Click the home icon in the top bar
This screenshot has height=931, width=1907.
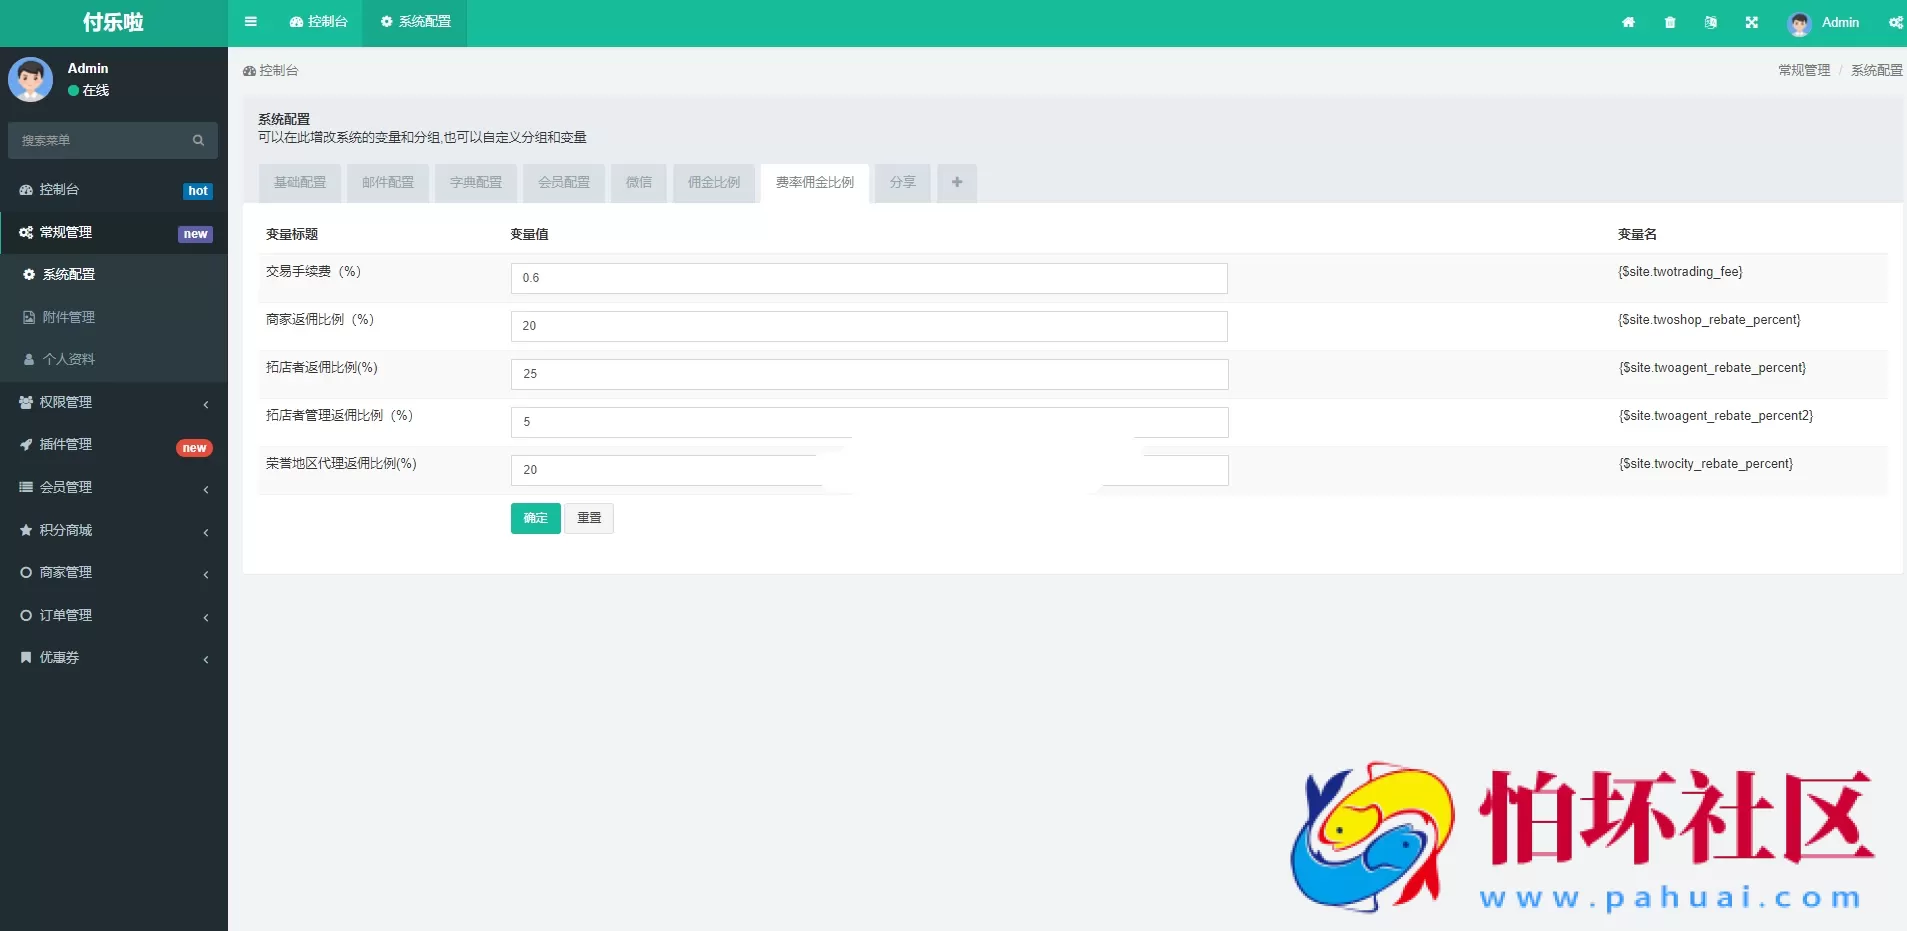[1628, 22]
